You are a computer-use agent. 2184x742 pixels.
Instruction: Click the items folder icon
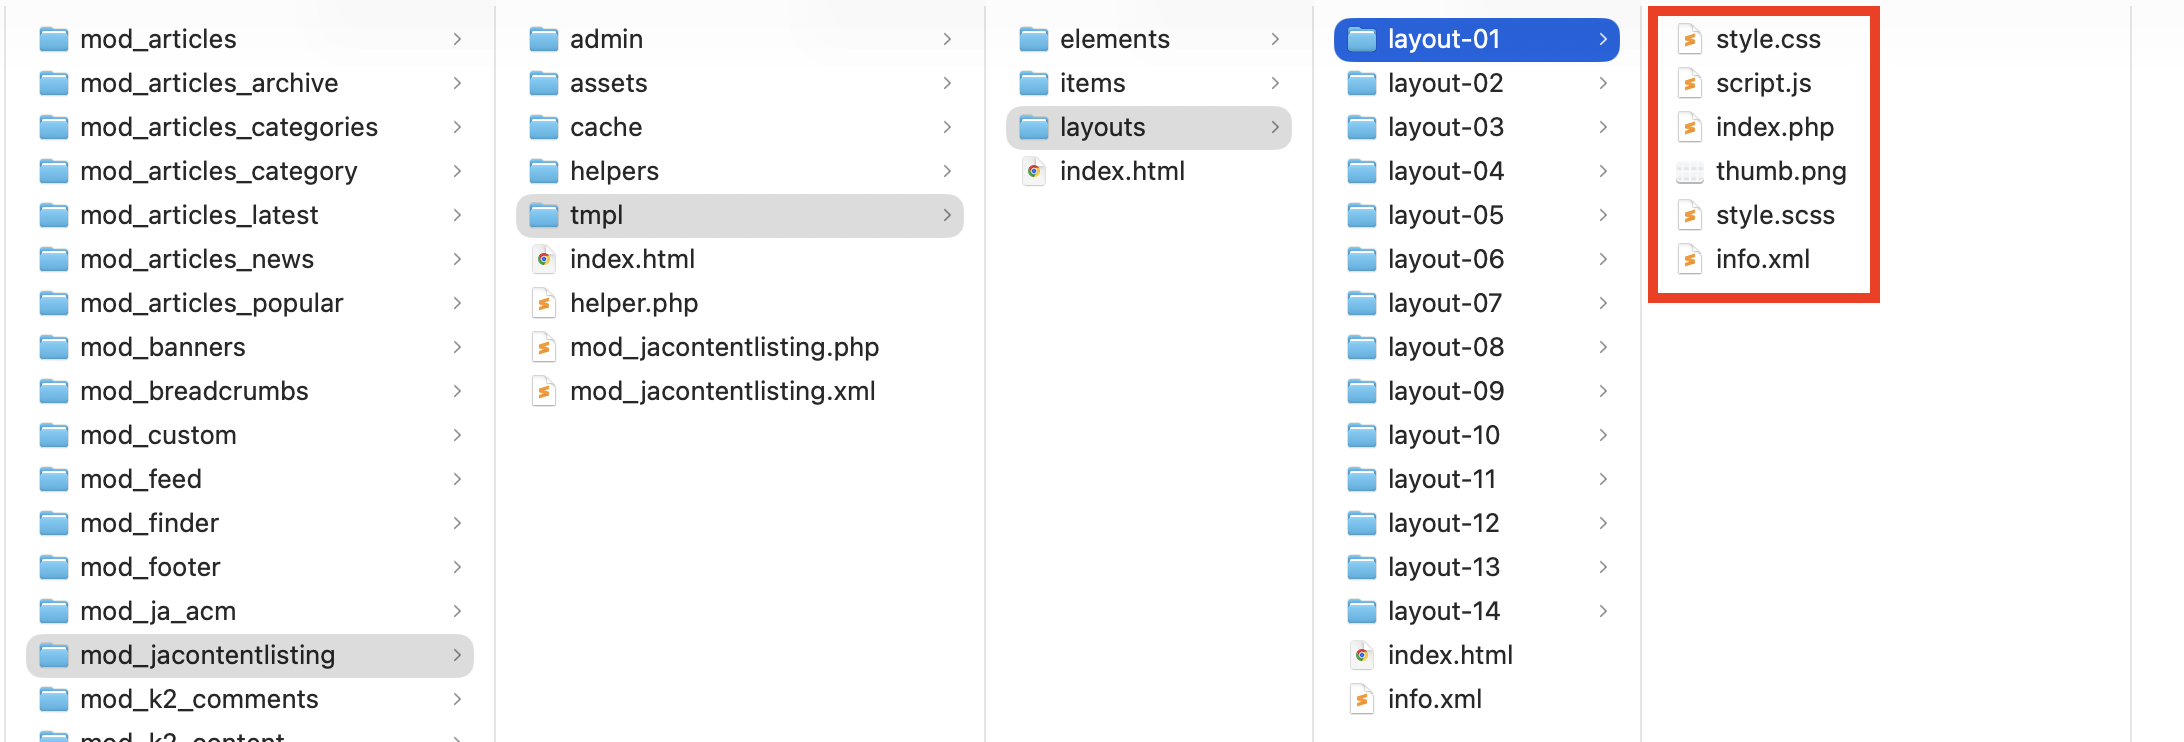click(x=1034, y=83)
